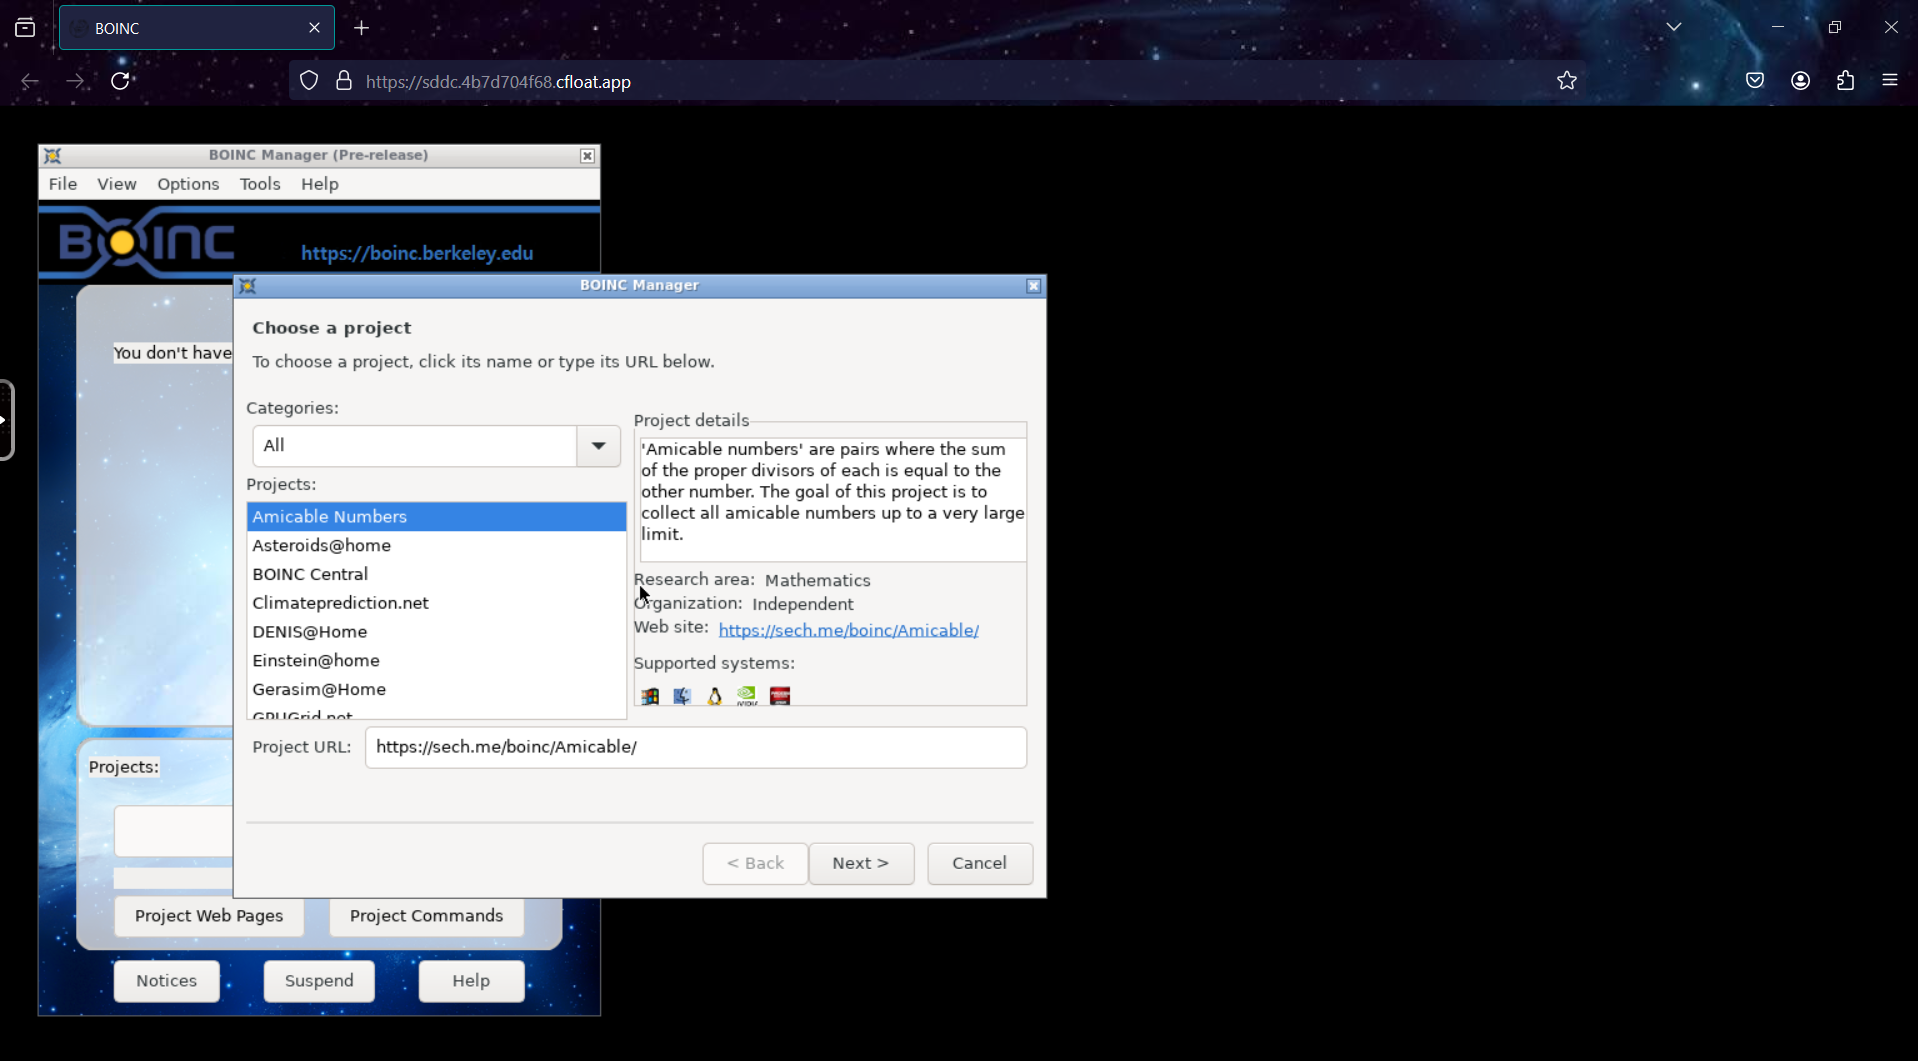The height and width of the screenshot is (1061, 1918).
Task: Switch to the BOINC browser tab
Action: (196, 28)
